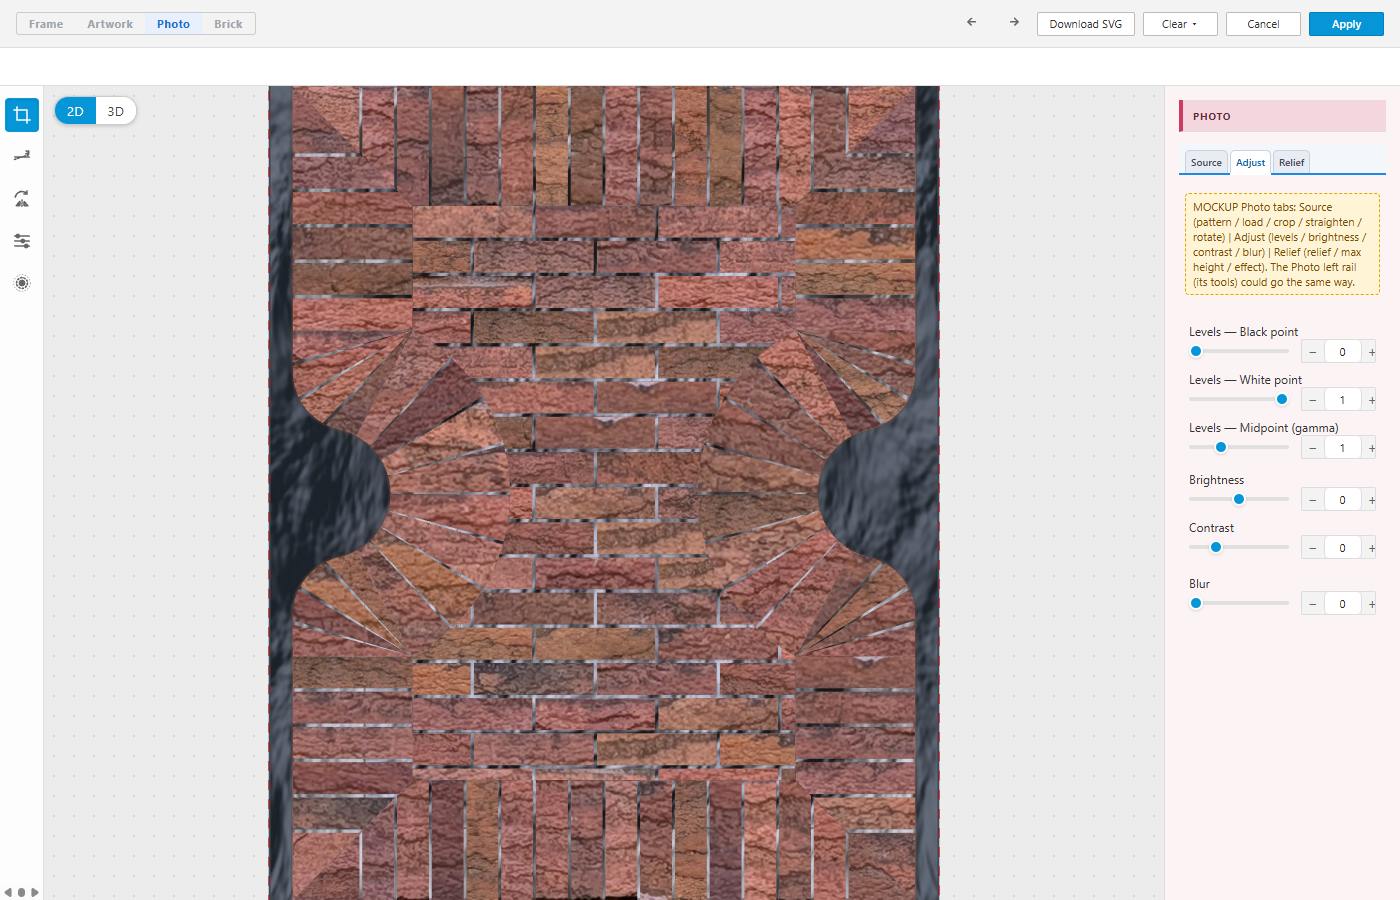1400x900 pixels.
Task: Click the bottom-left left triangle icon
Action: (8, 892)
